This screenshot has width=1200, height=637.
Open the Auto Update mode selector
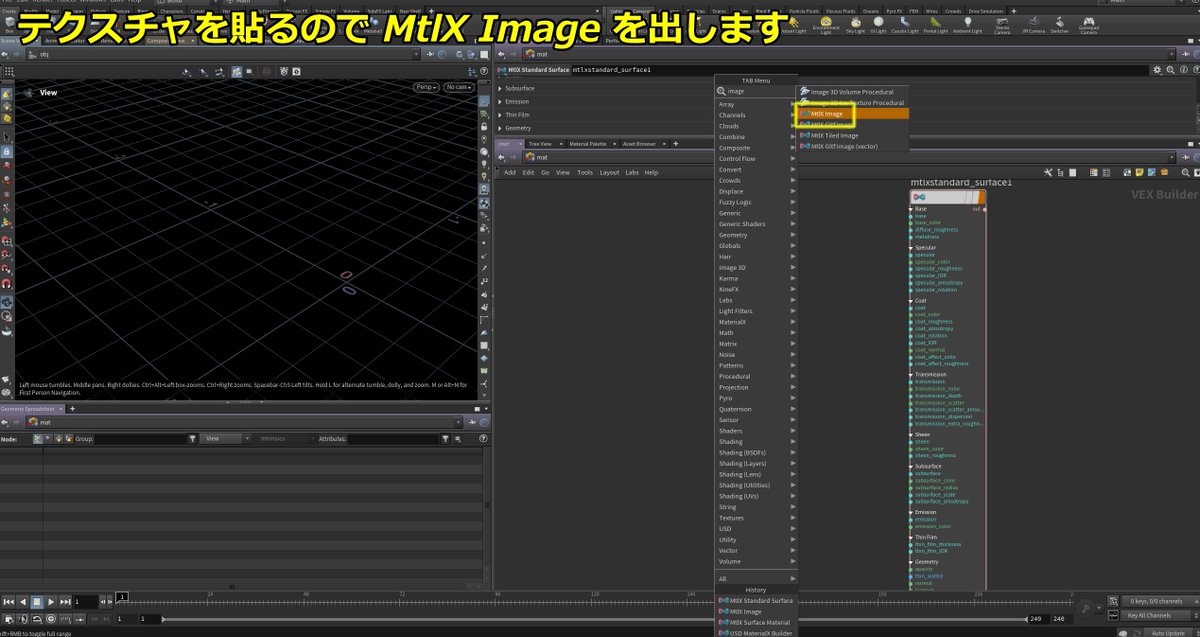tap(1166, 632)
